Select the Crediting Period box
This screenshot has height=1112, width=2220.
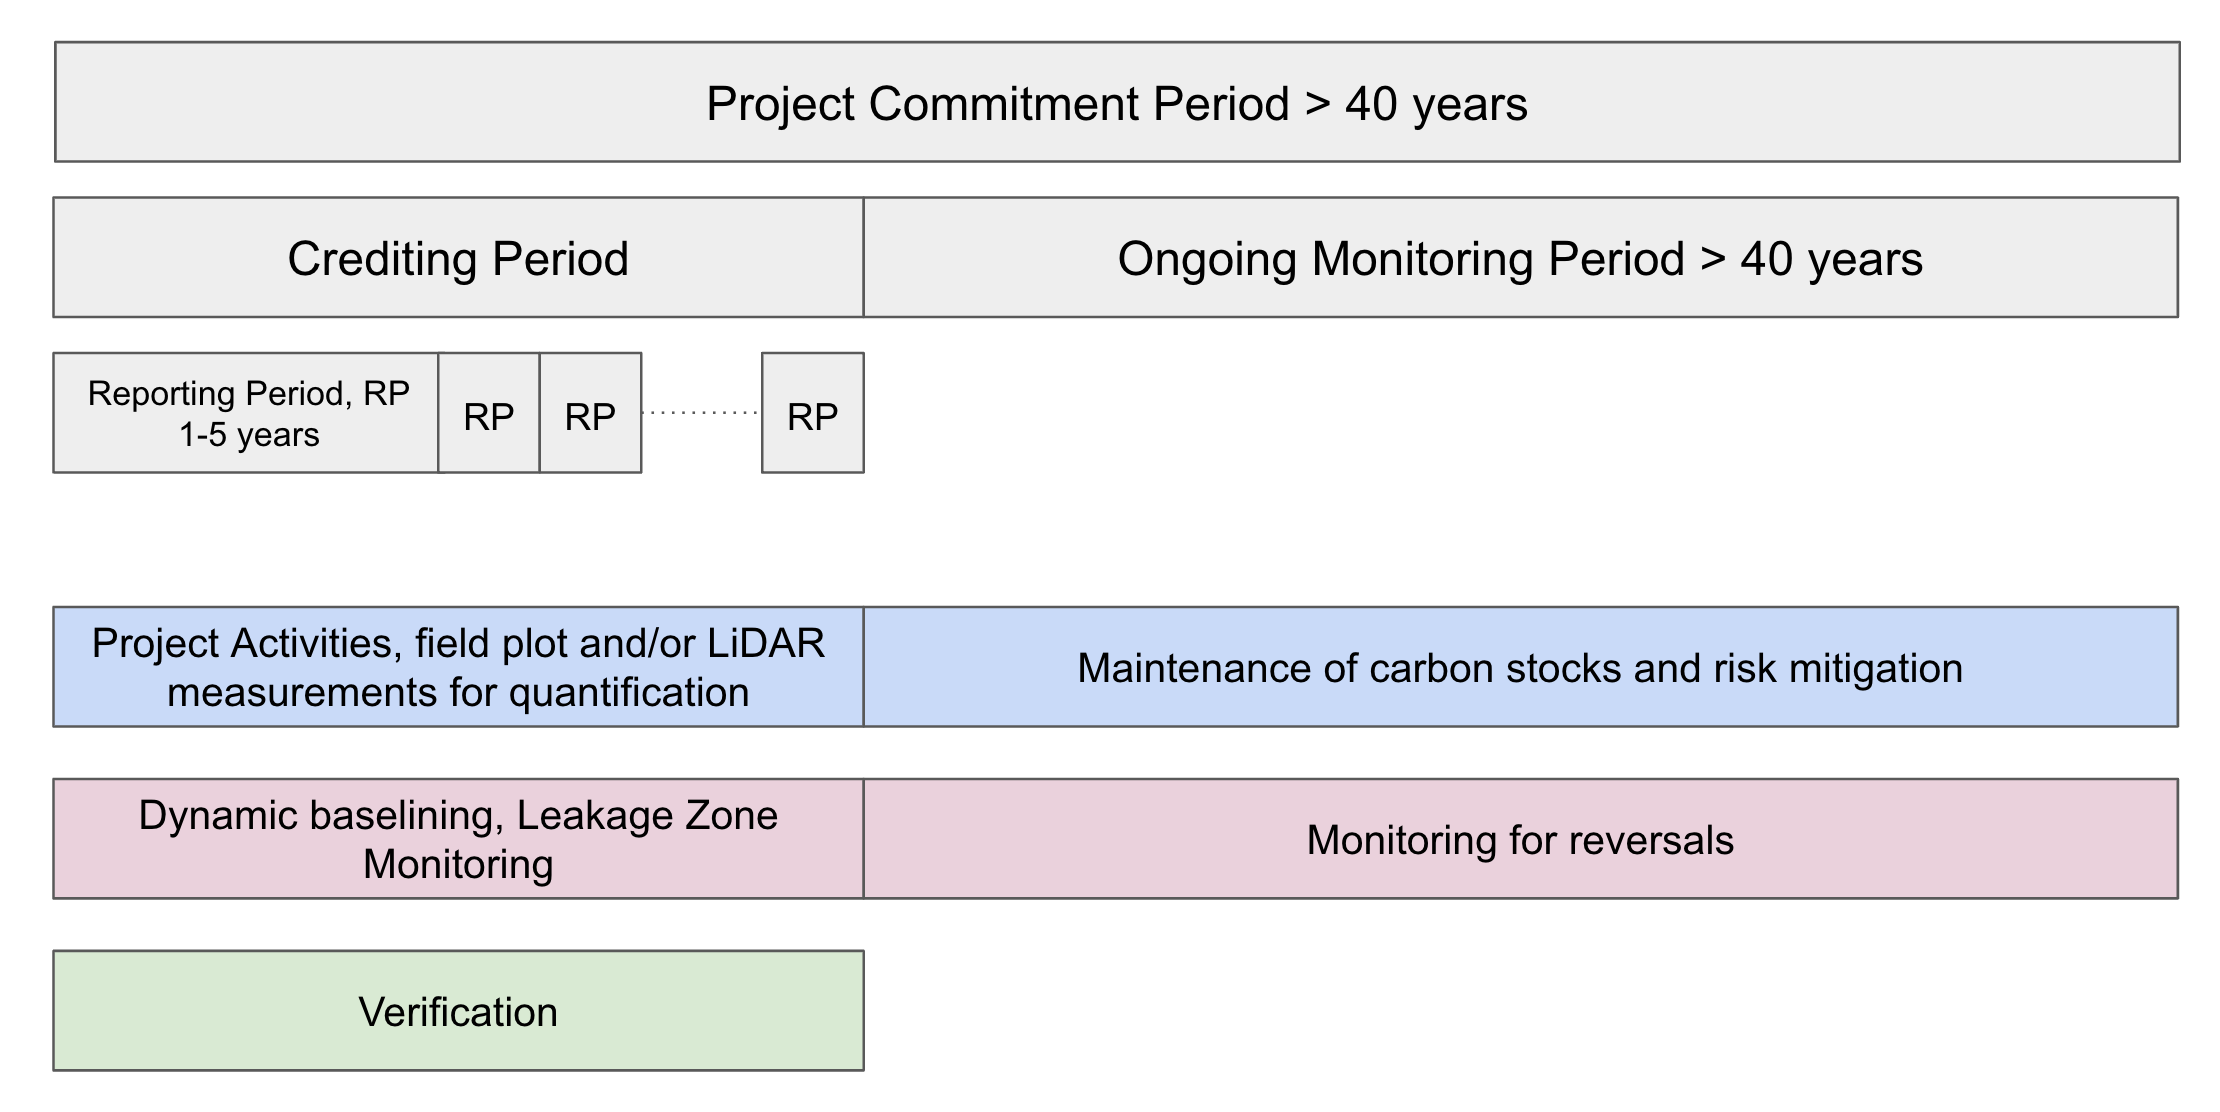458,258
